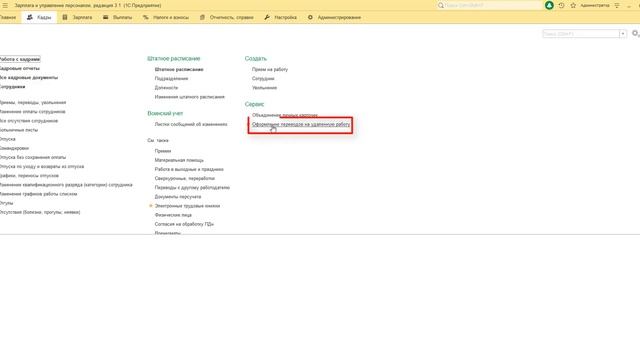Open the bold Штатное расписание link
The image size is (640, 360).
click(179, 69)
